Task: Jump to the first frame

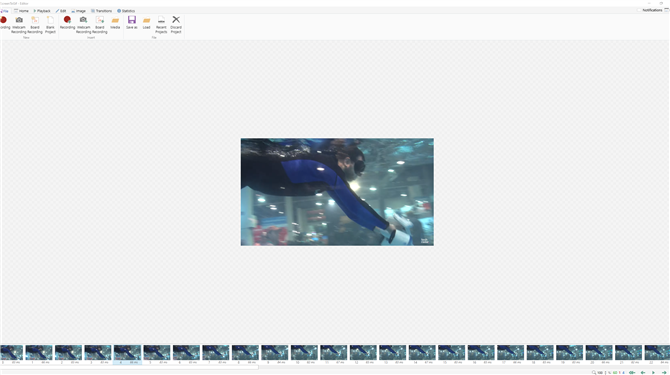Action: click(632, 372)
